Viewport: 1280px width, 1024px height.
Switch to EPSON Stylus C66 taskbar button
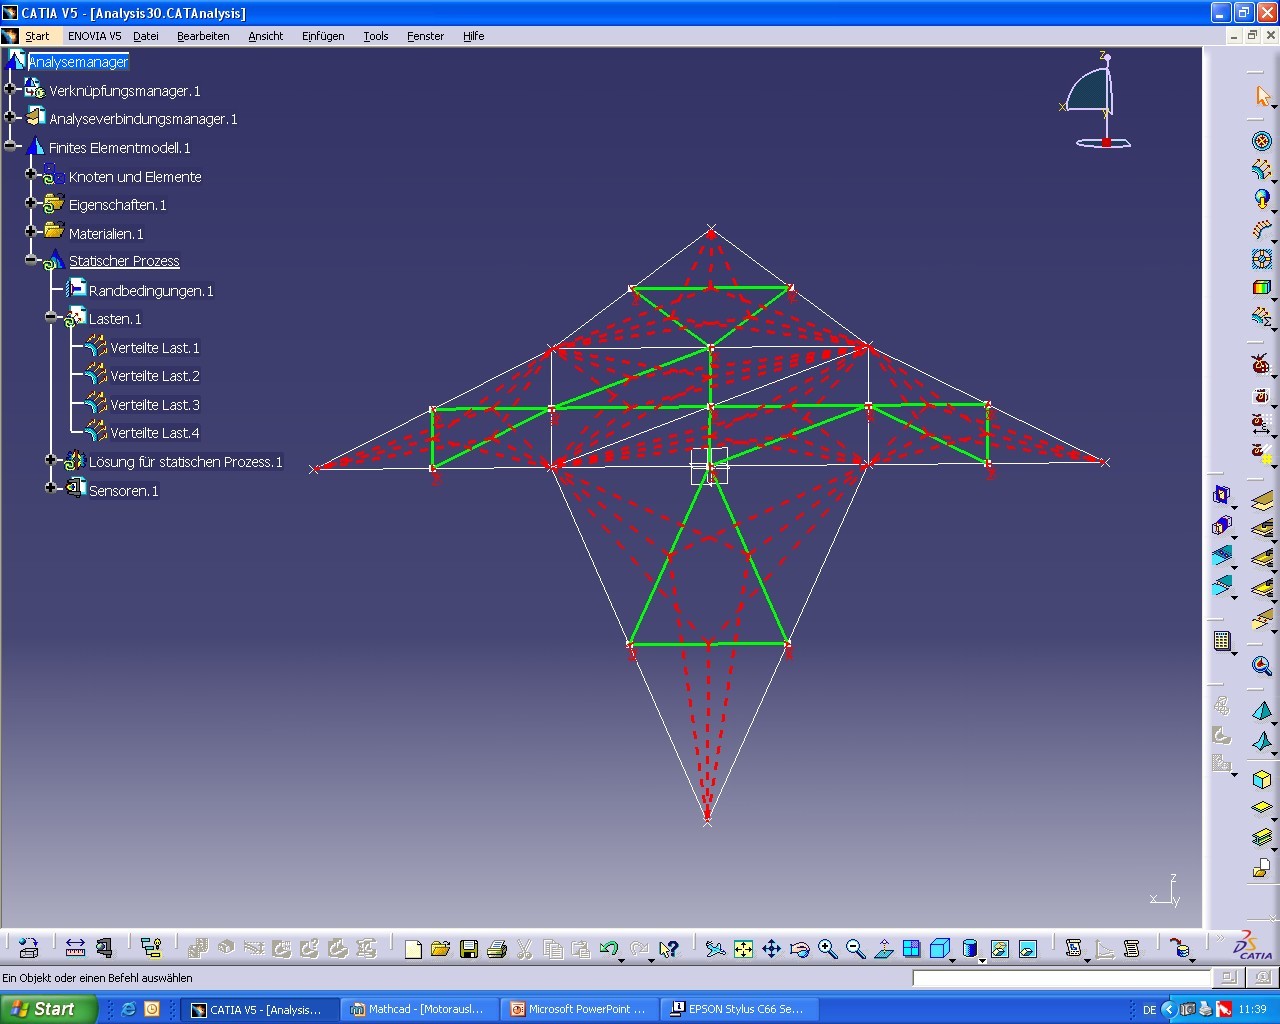[738, 1009]
